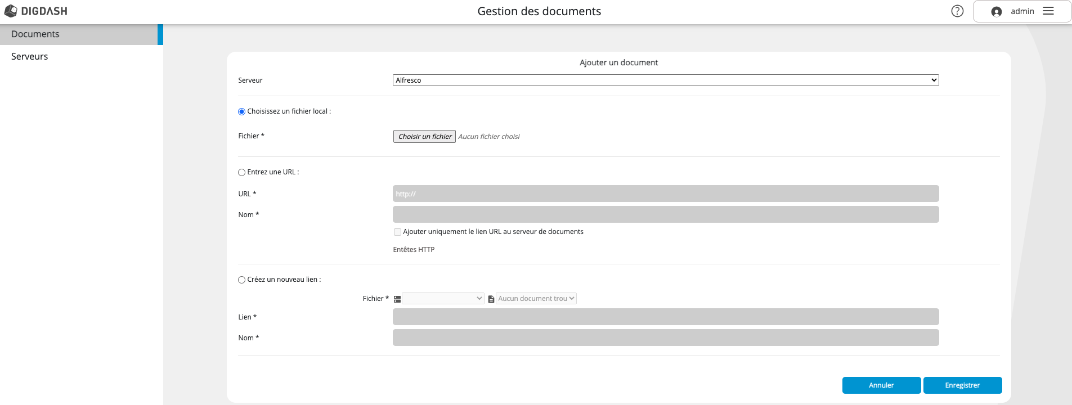Open the Documents sidebar tab
Image resolution: width=1072 pixels, height=405 pixels.
pos(80,34)
